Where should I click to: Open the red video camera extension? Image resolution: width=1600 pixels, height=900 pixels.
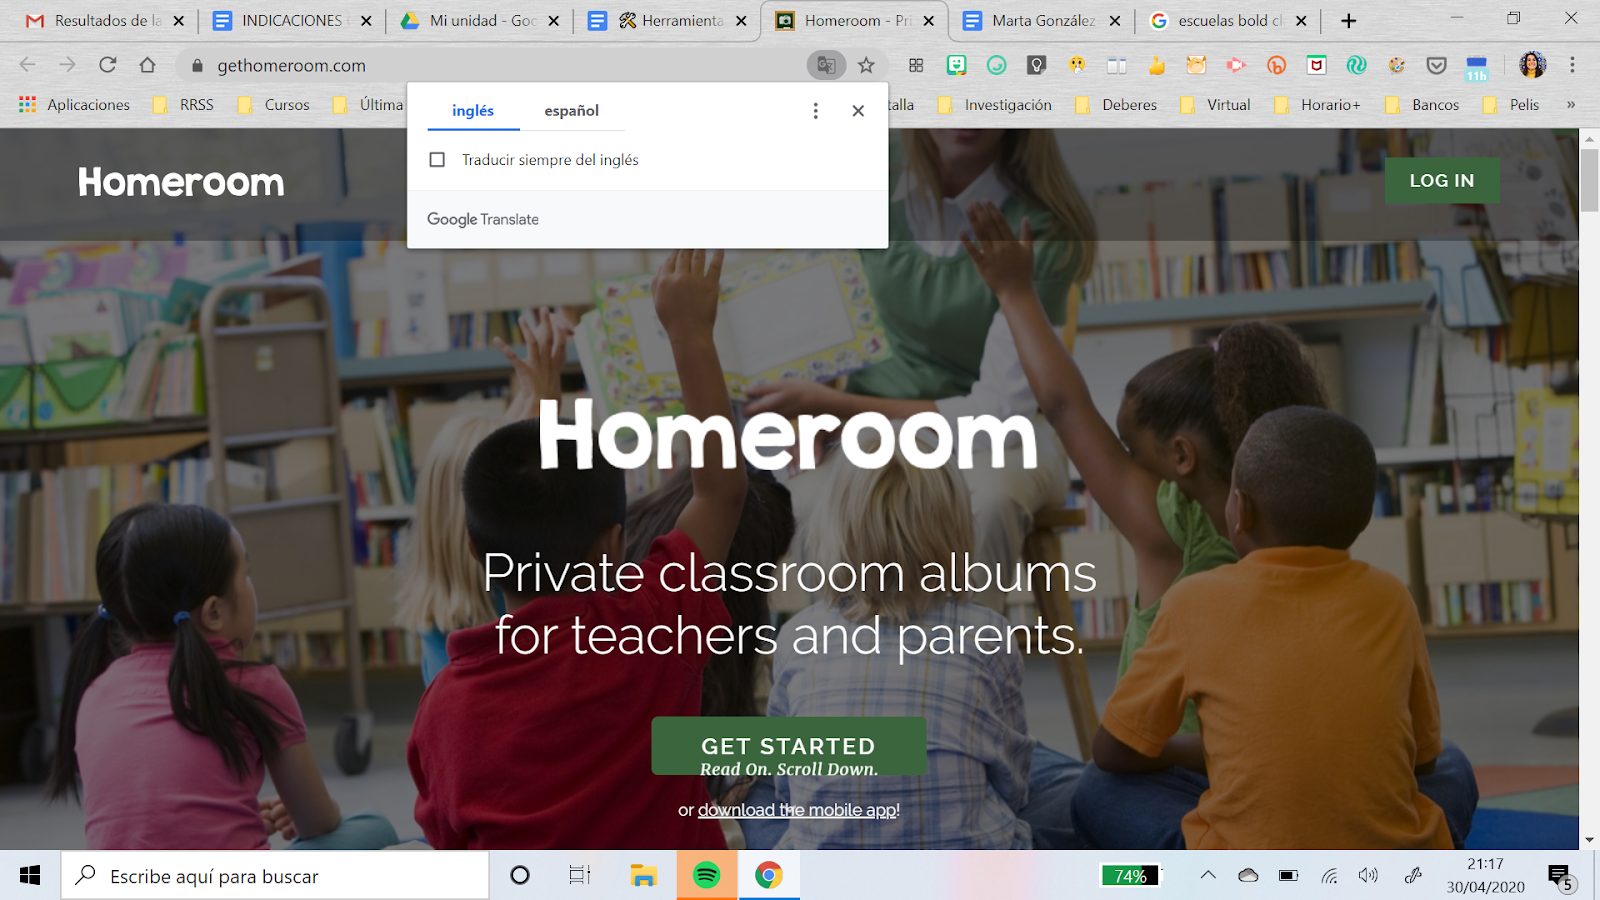click(1237, 65)
